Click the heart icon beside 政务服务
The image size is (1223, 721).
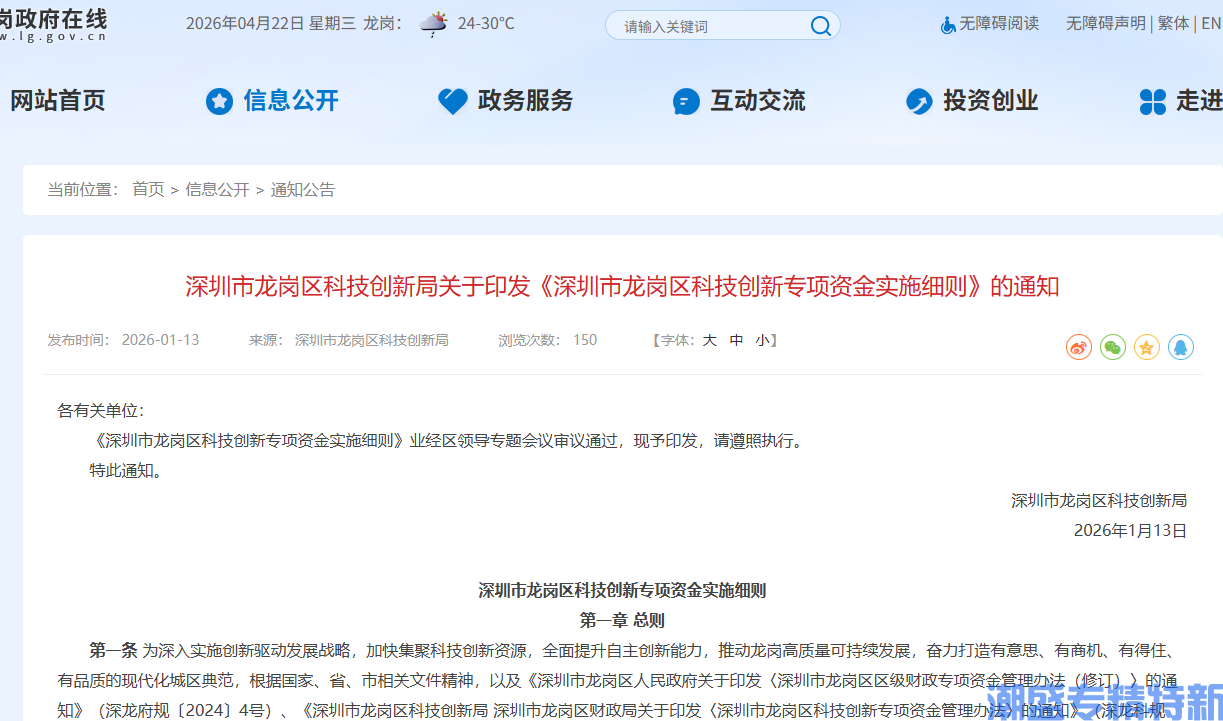point(452,101)
